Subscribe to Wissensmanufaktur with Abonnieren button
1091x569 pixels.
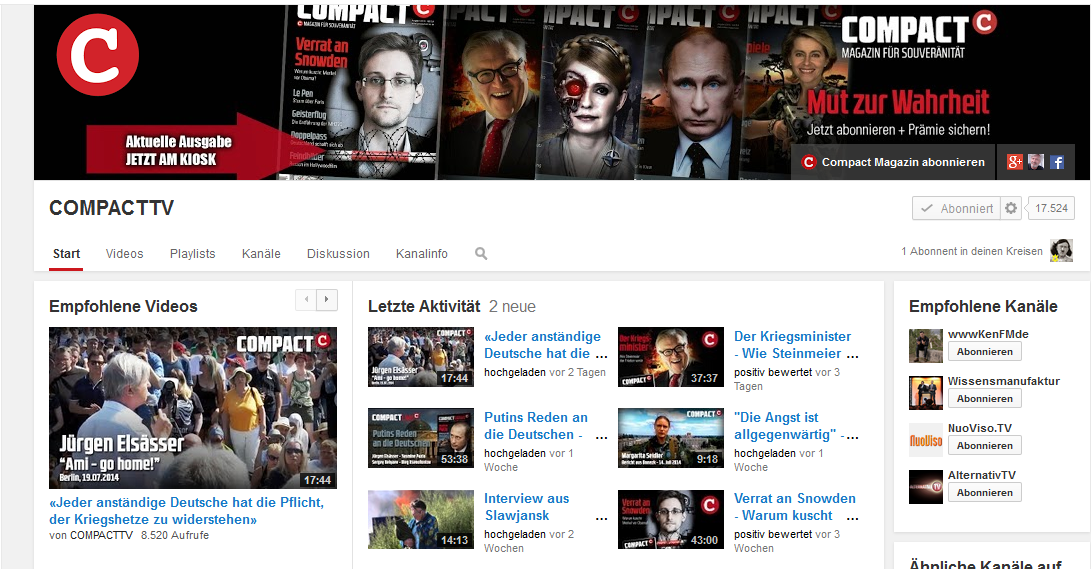985,399
